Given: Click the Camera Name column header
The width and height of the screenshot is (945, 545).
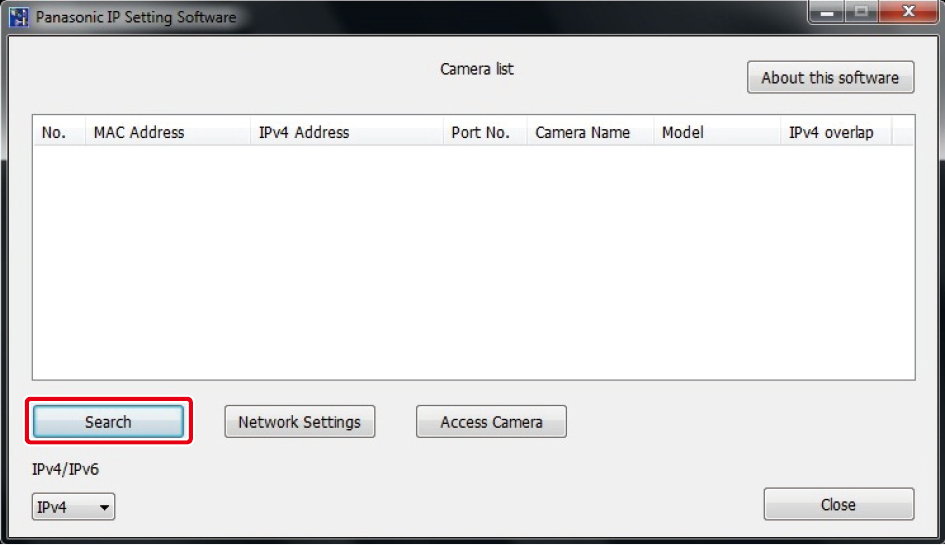Looking at the screenshot, I should click(590, 132).
